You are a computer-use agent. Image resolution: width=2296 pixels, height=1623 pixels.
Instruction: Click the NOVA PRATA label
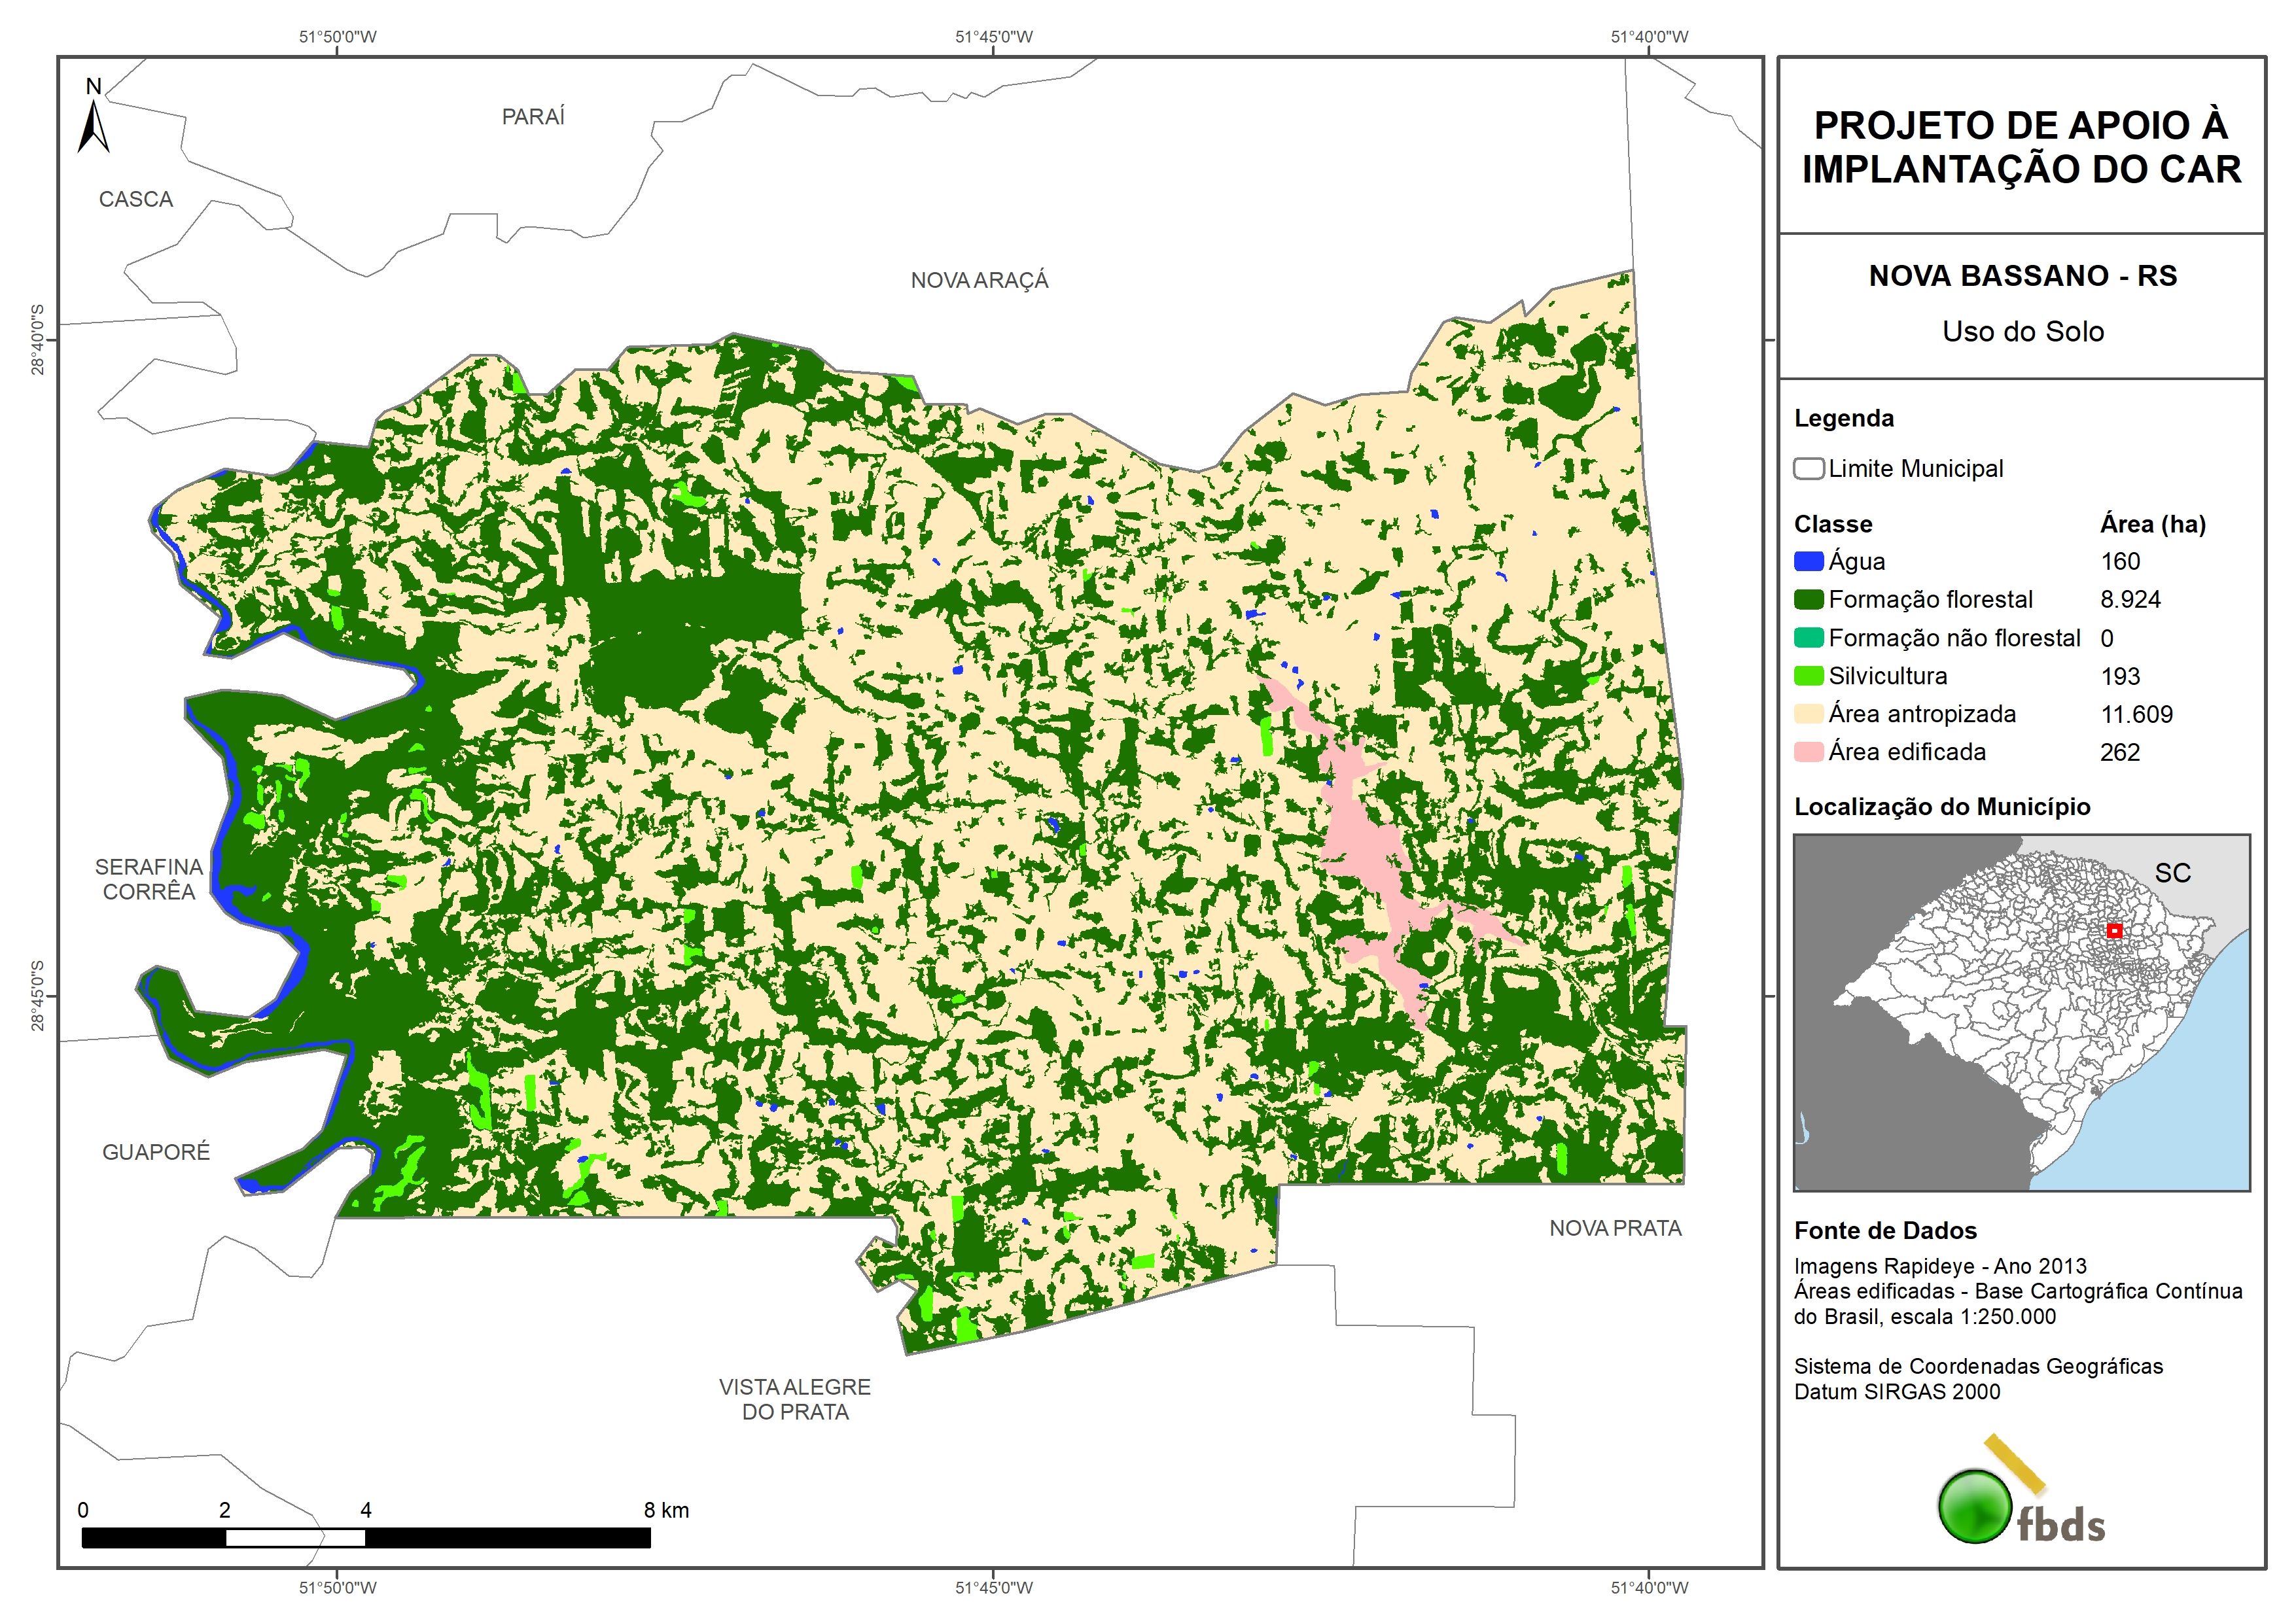(1615, 1228)
